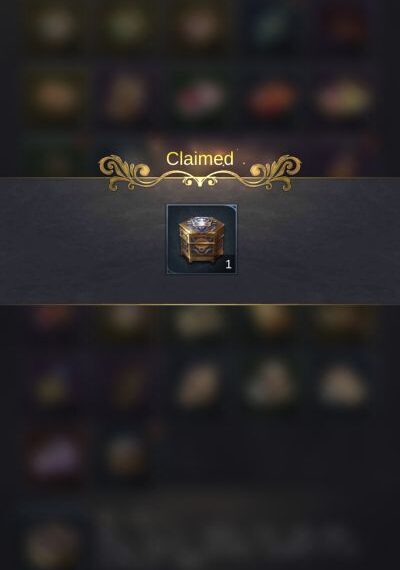The width and height of the screenshot is (400, 570).
Task: Click the central flourish under Claimed title
Action: click(x=200, y=180)
